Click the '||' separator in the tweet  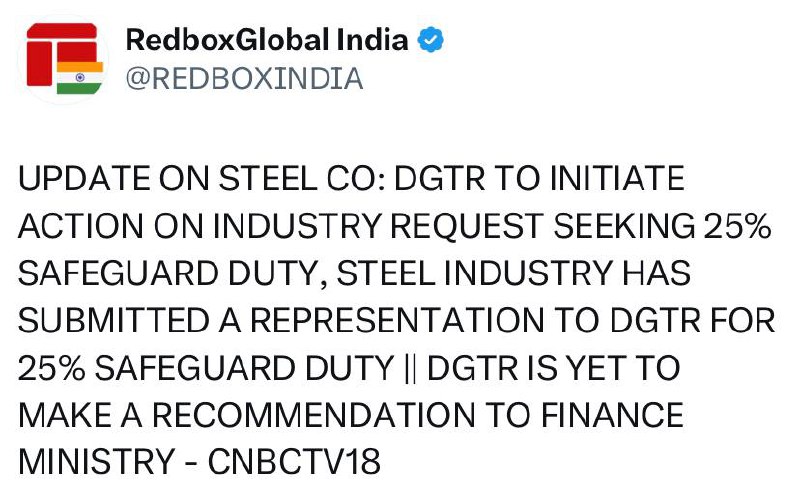click(x=410, y=369)
